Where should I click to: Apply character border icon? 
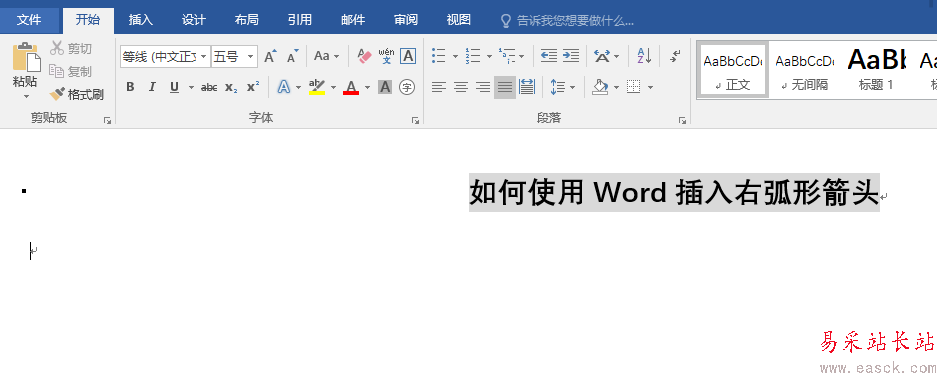(408, 57)
